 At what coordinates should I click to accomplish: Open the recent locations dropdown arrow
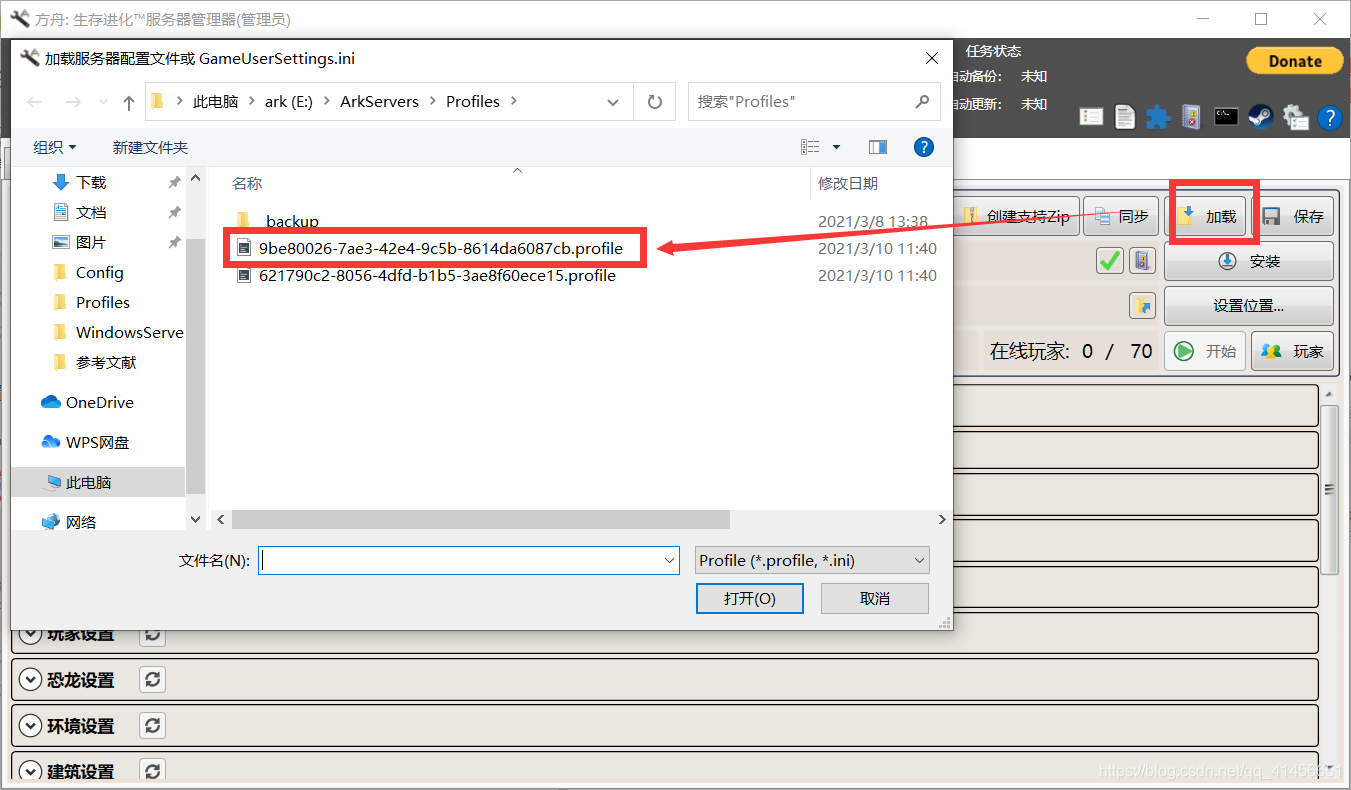point(103,102)
